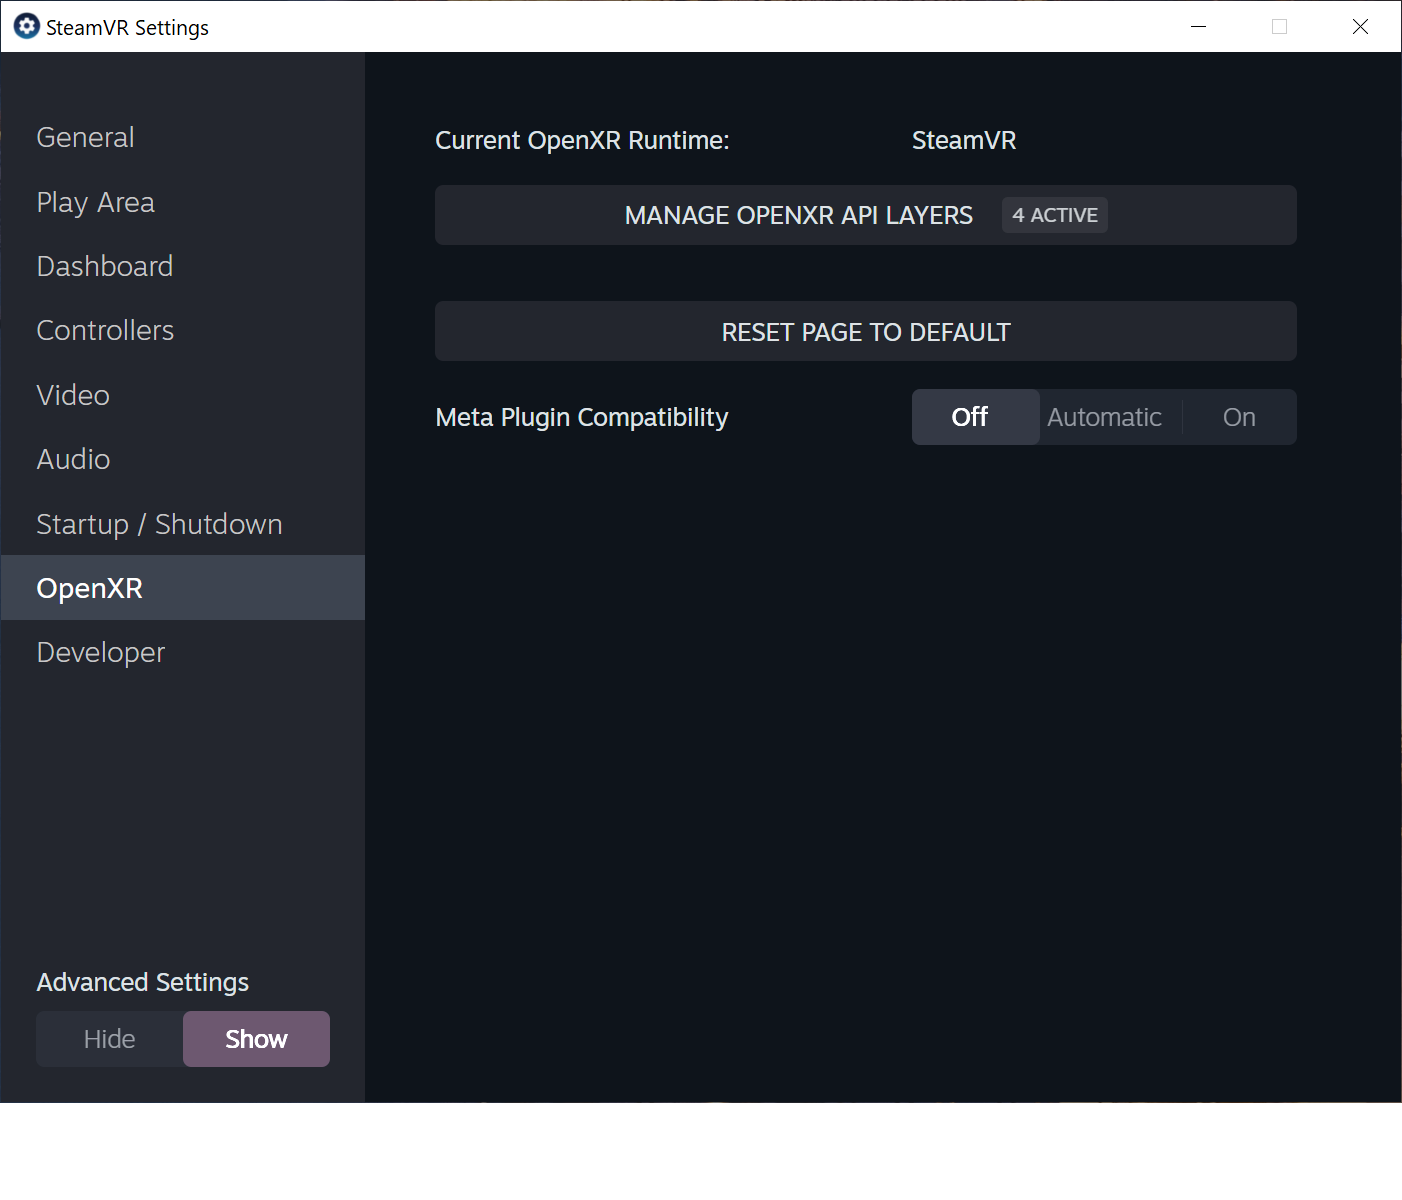Click the Current OpenXR Runtime label
Screen dimensions: 1402x1200
pyautogui.click(x=582, y=141)
